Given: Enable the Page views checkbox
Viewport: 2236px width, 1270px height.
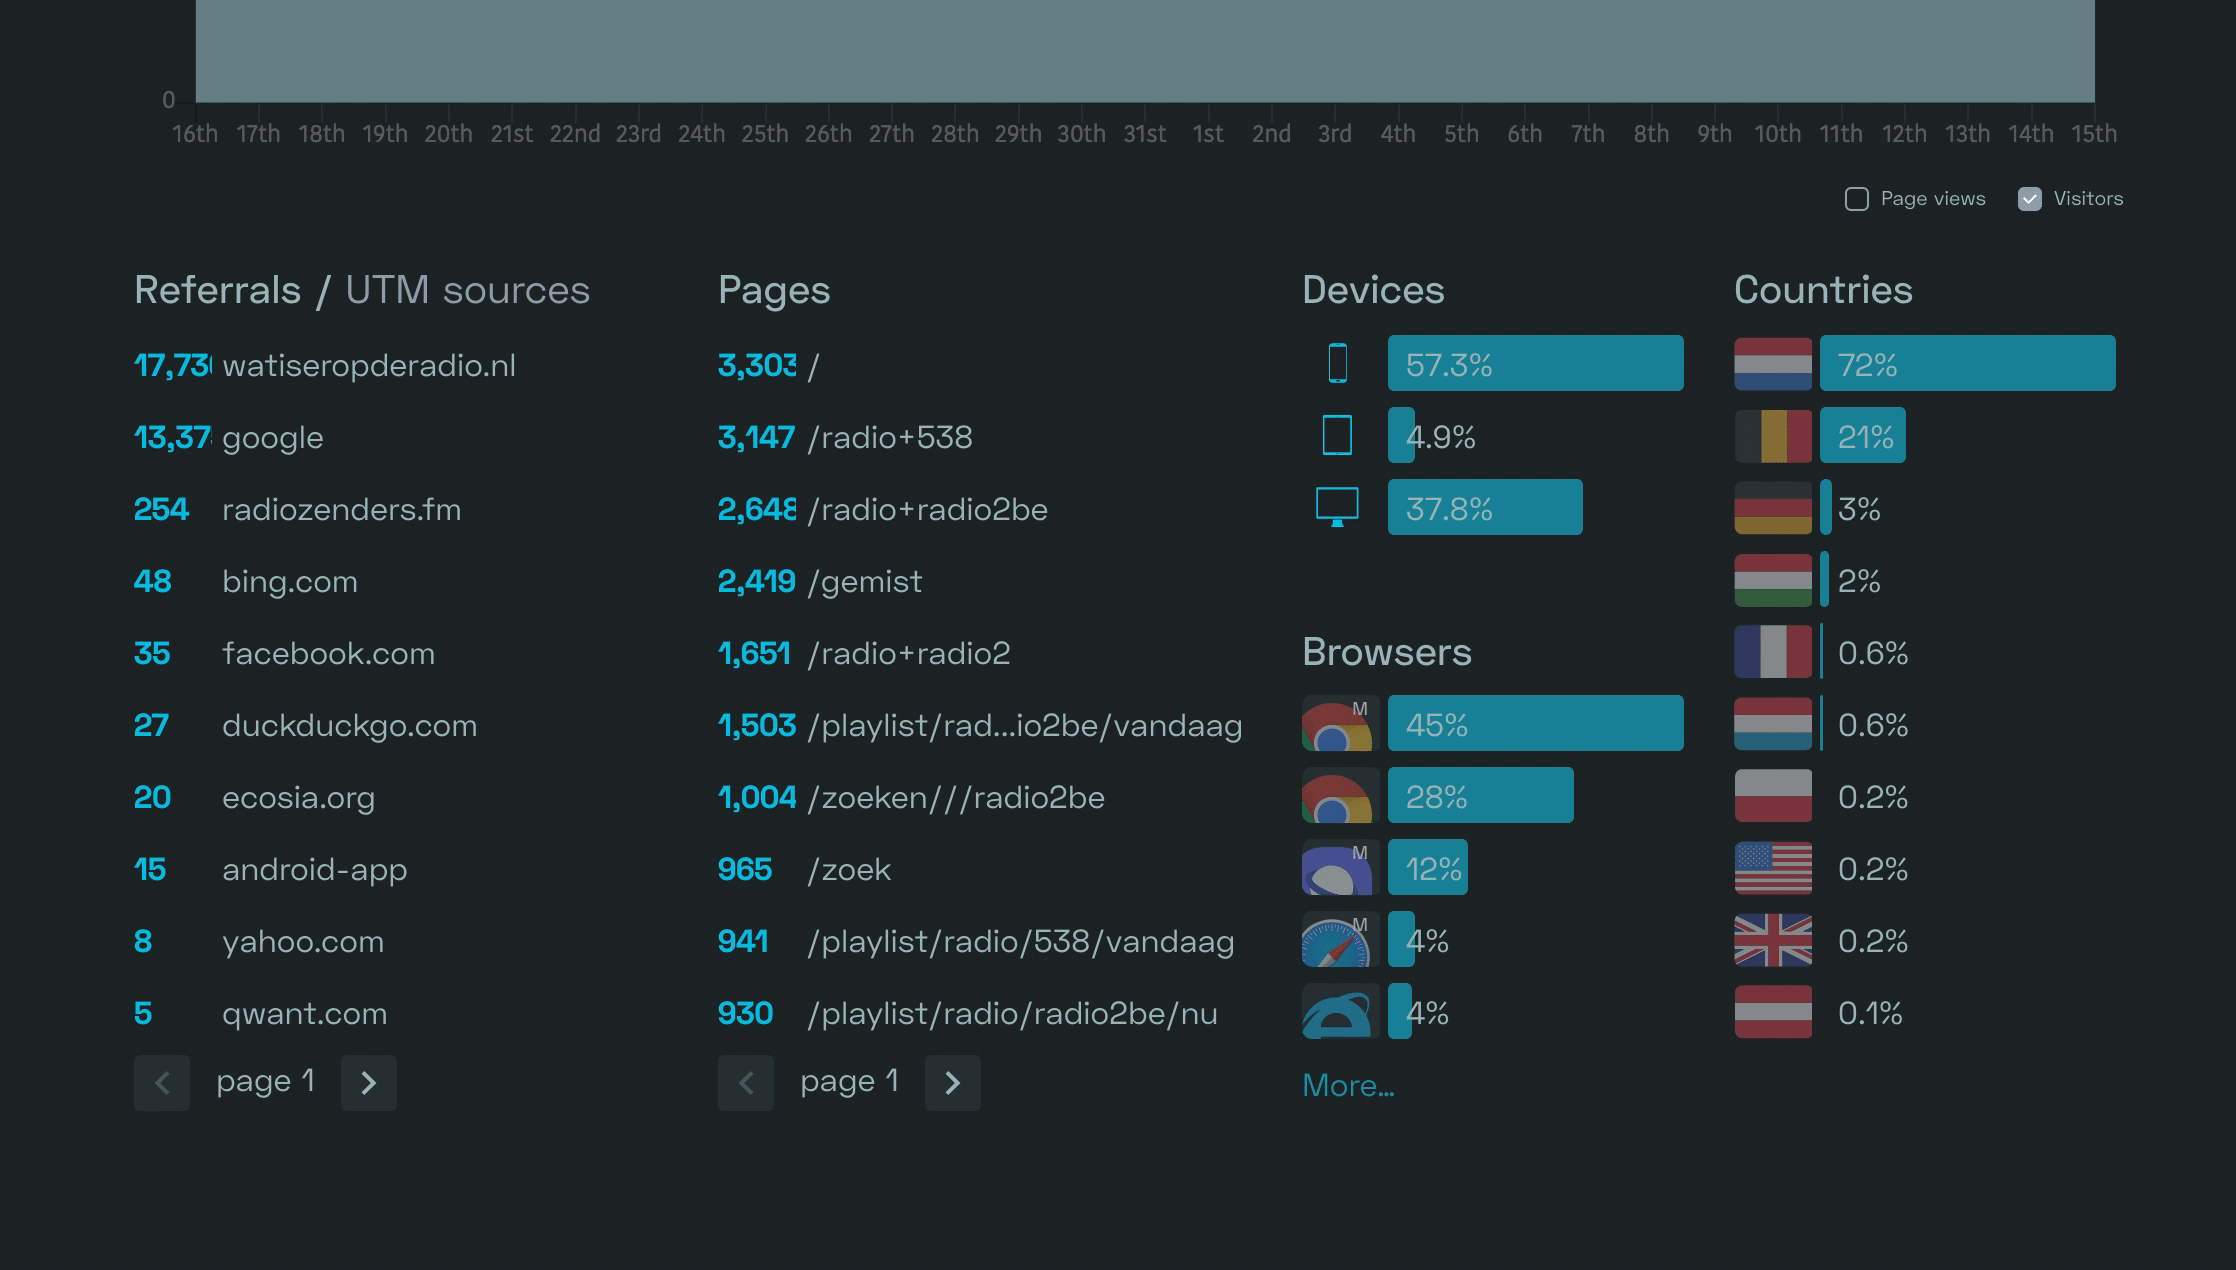Looking at the screenshot, I should tap(1857, 198).
